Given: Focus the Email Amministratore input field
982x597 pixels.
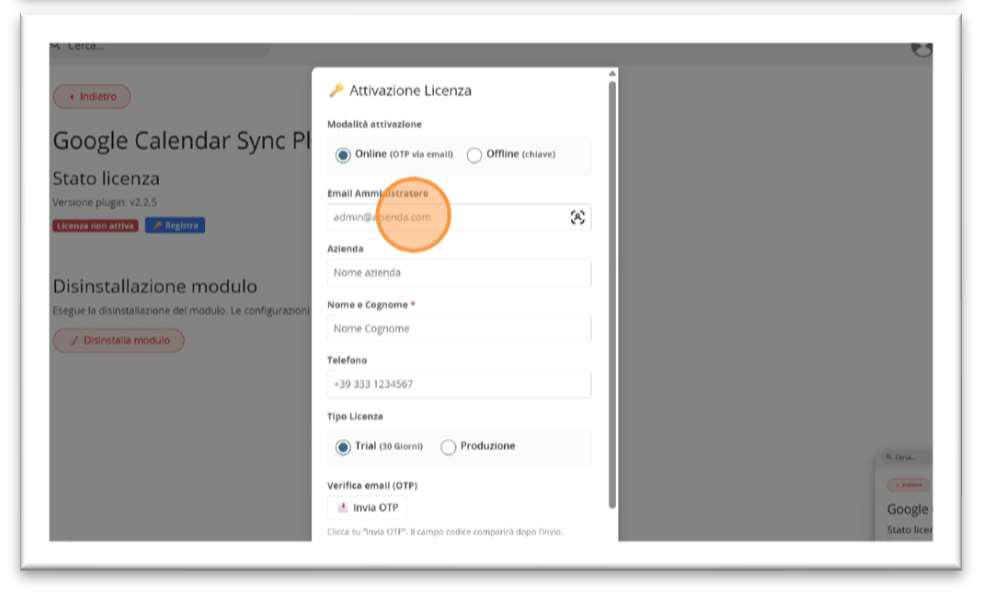Looking at the screenshot, I should 458,217.
